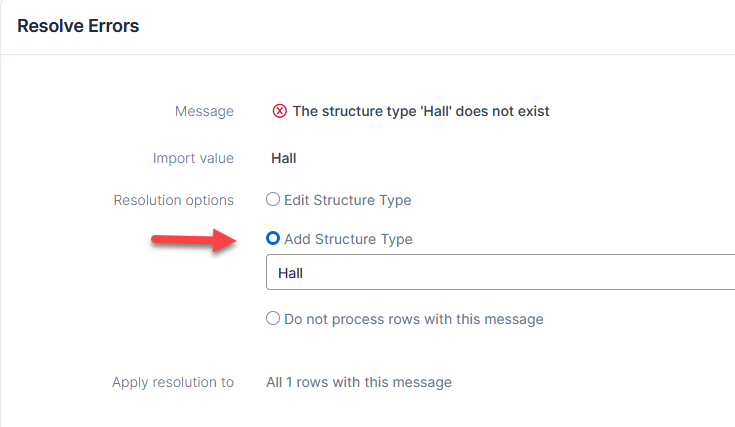Click the 'Edit Structure Type' label text
The height and width of the screenshot is (427, 735).
click(x=347, y=200)
